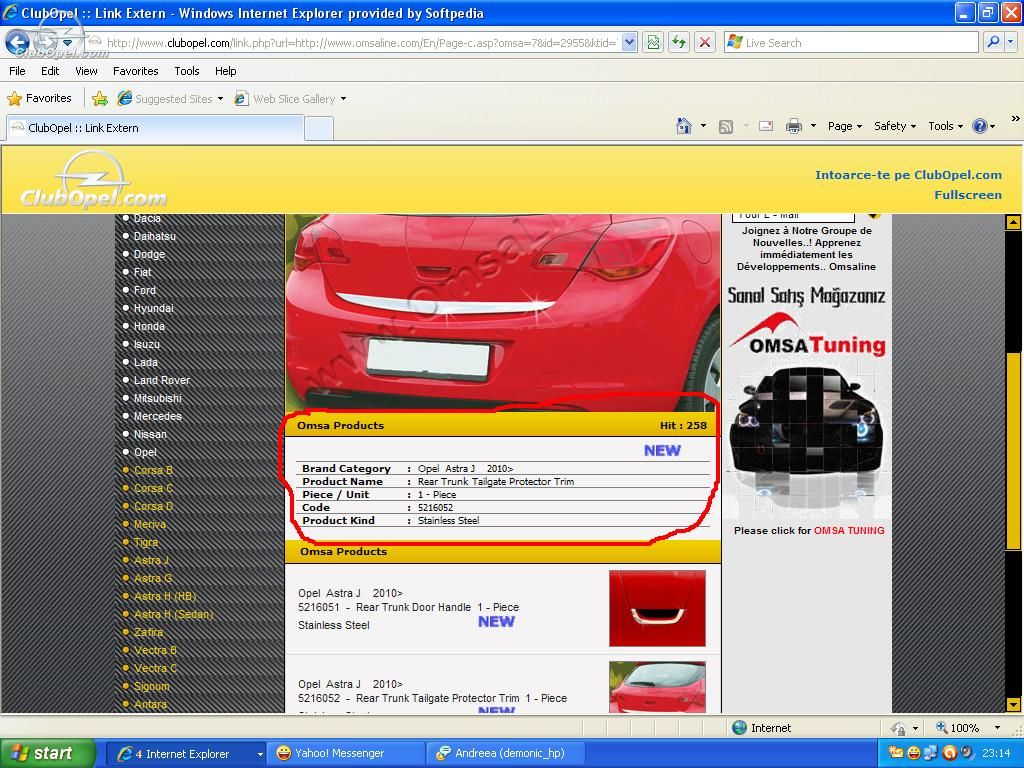
Task: Click OMSA TUNING red link
Action: (849, 530)
